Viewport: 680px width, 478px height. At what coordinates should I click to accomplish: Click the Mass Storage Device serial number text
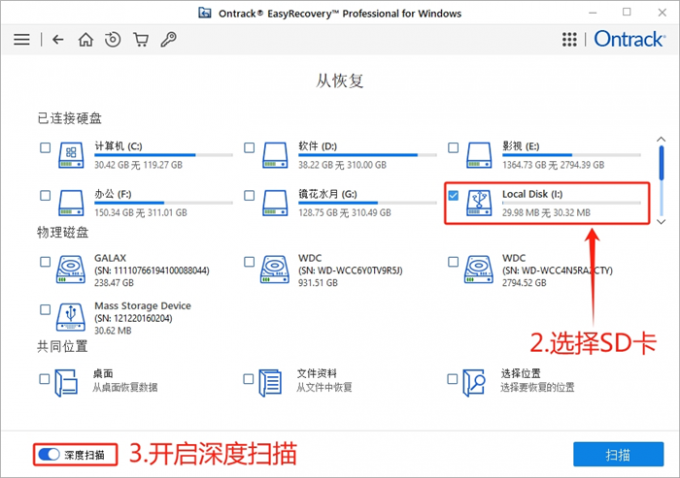(x=133, y=318)
